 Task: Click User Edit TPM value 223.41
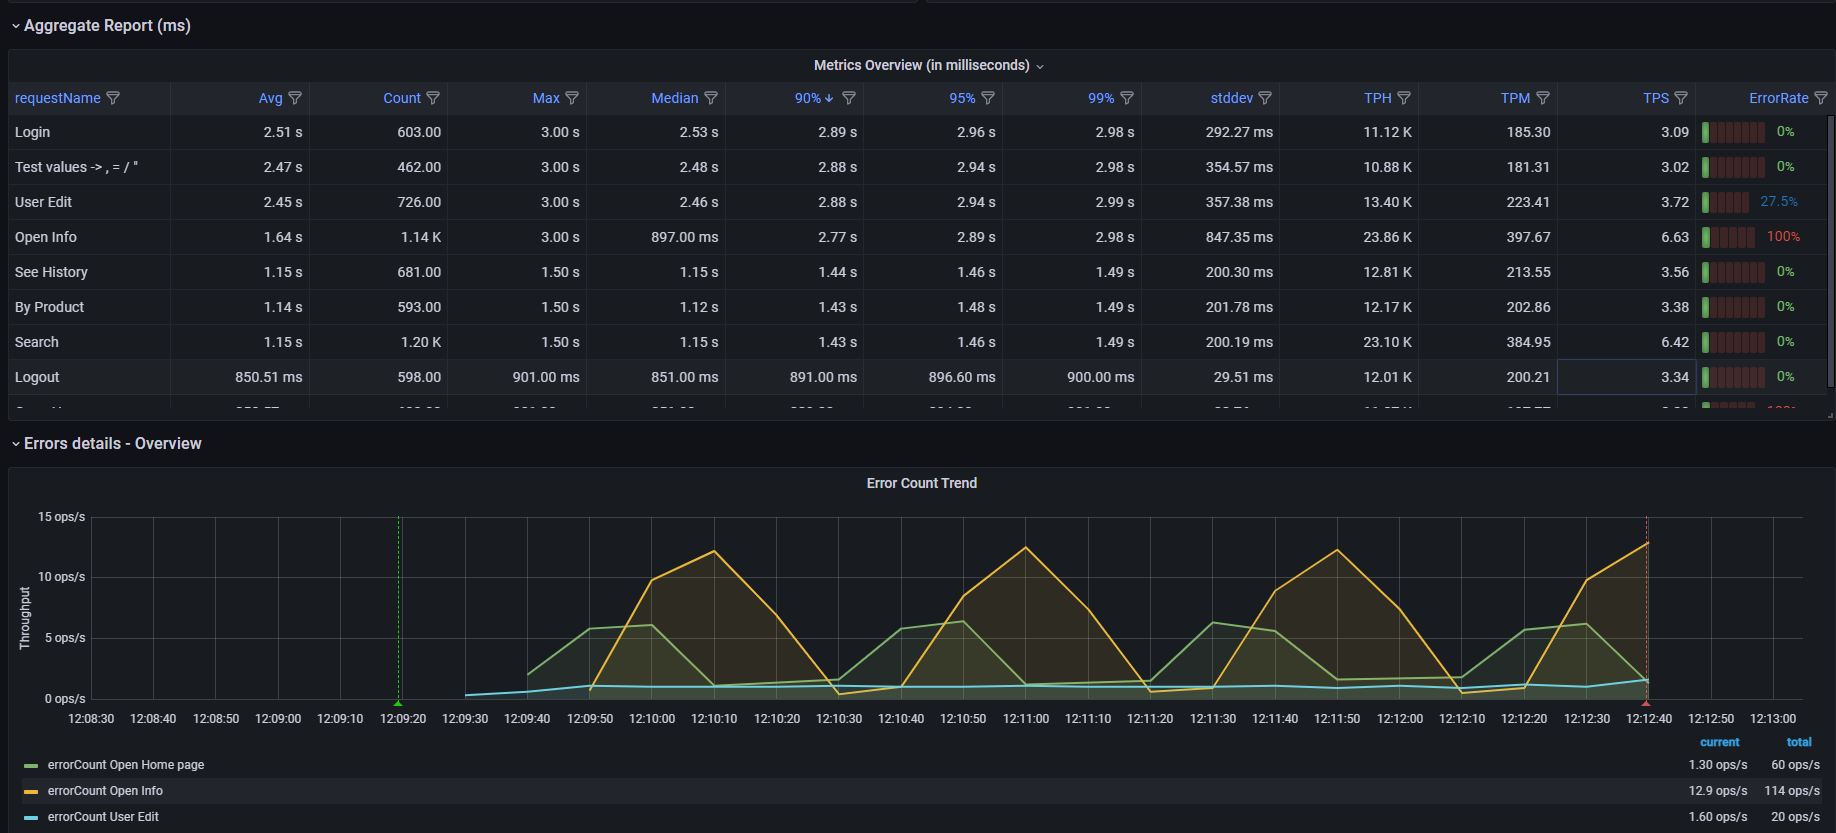(1528, 202)
